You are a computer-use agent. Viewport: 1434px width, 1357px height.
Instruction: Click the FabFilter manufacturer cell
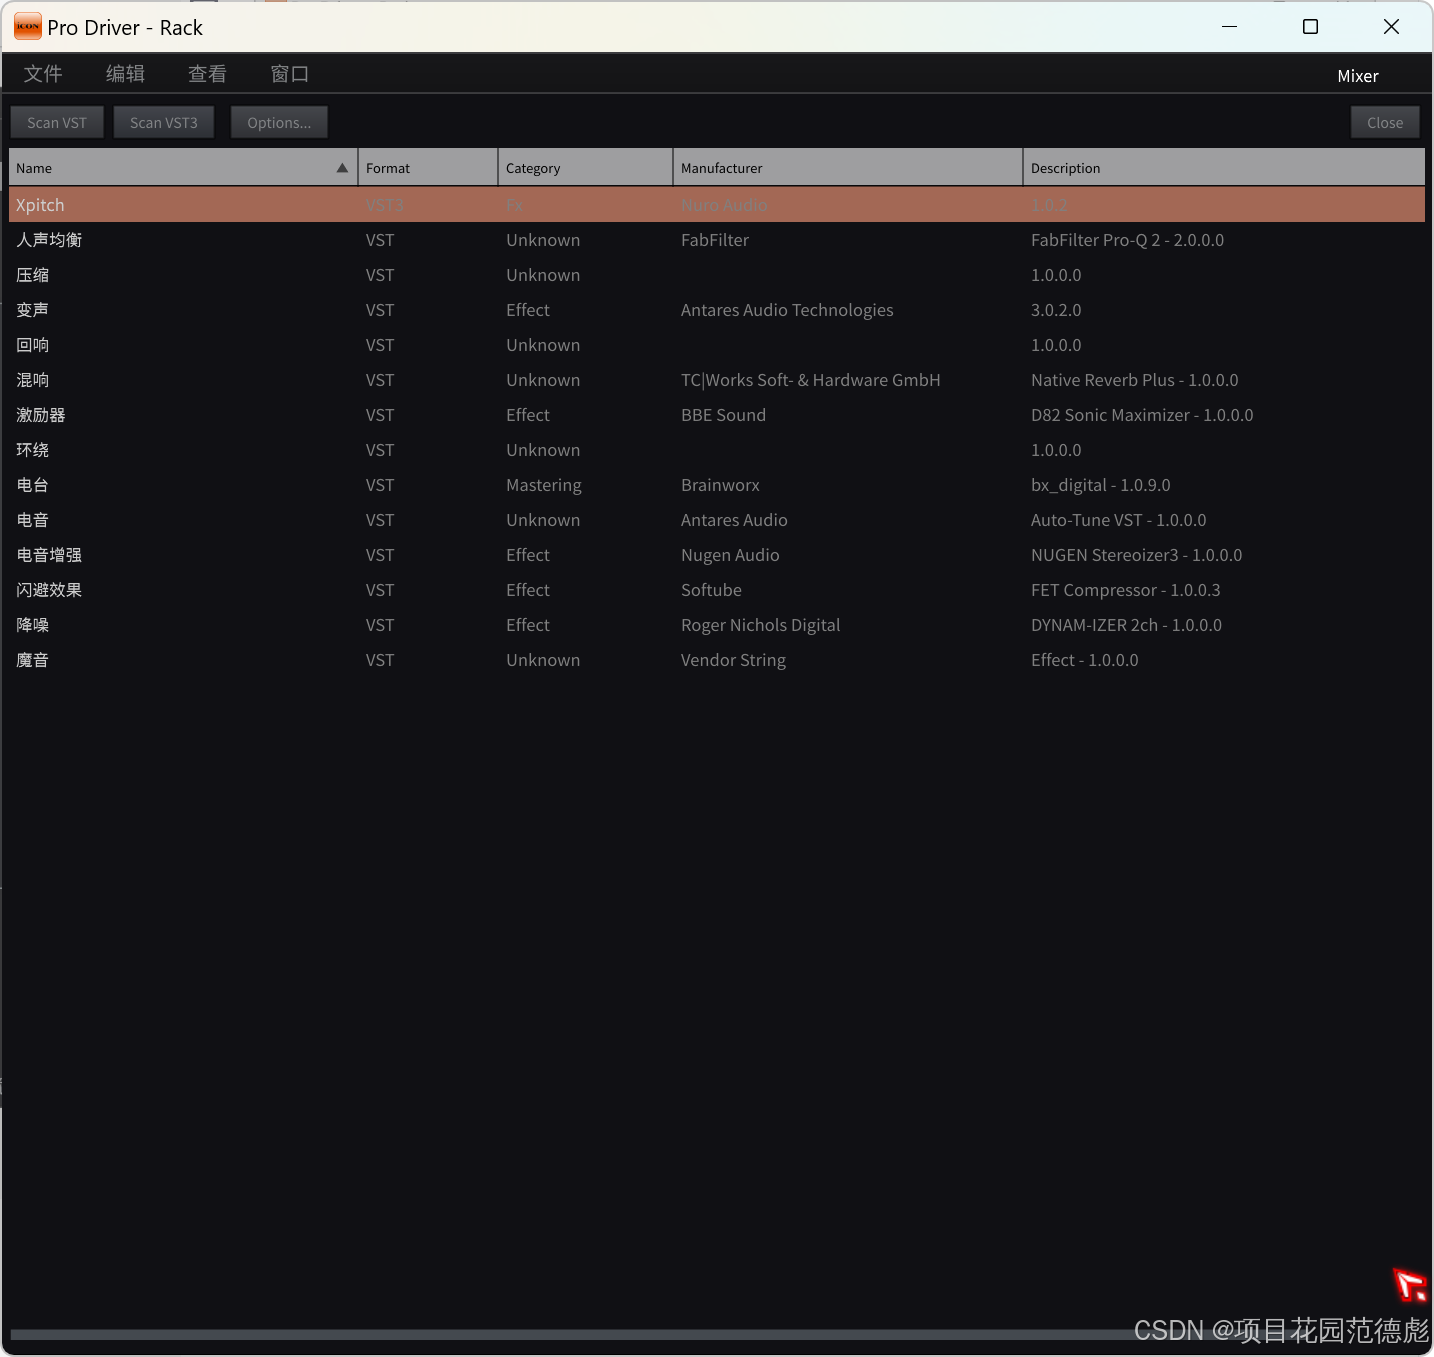[715, 240]
